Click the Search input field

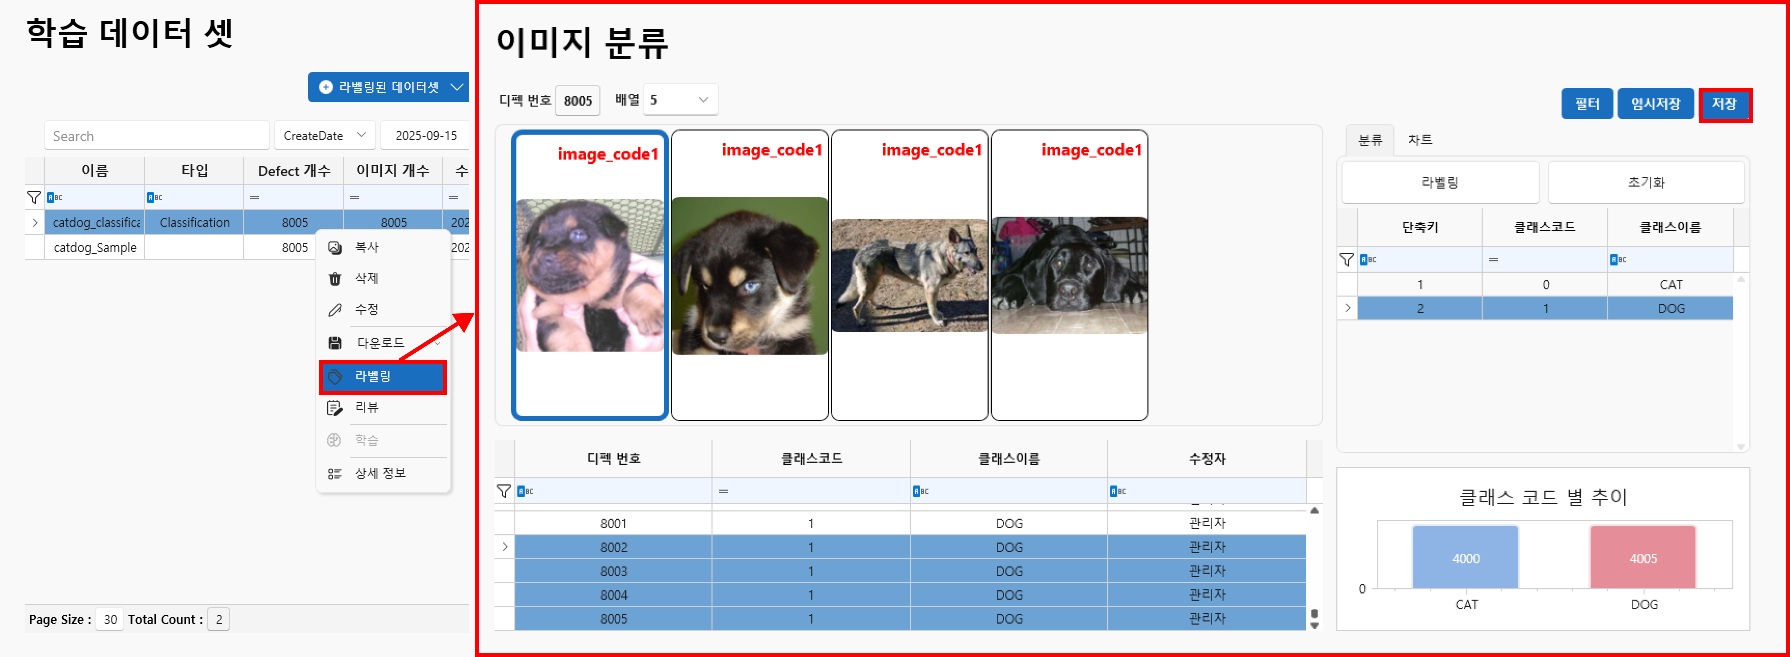(x=157, y=136)
